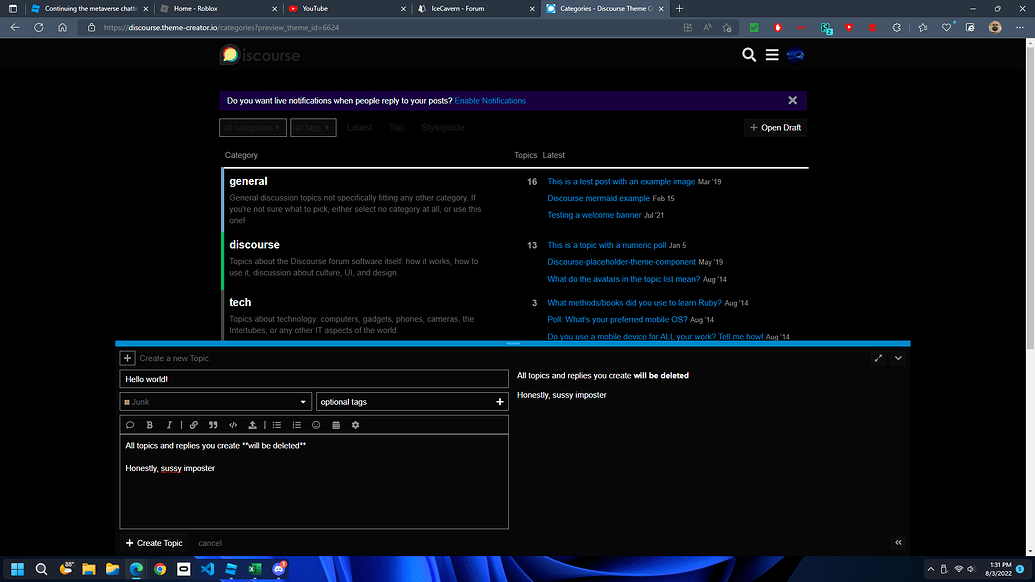Open the Junk category dropdown
This screenshot has width=1035, height=582.
215,402
